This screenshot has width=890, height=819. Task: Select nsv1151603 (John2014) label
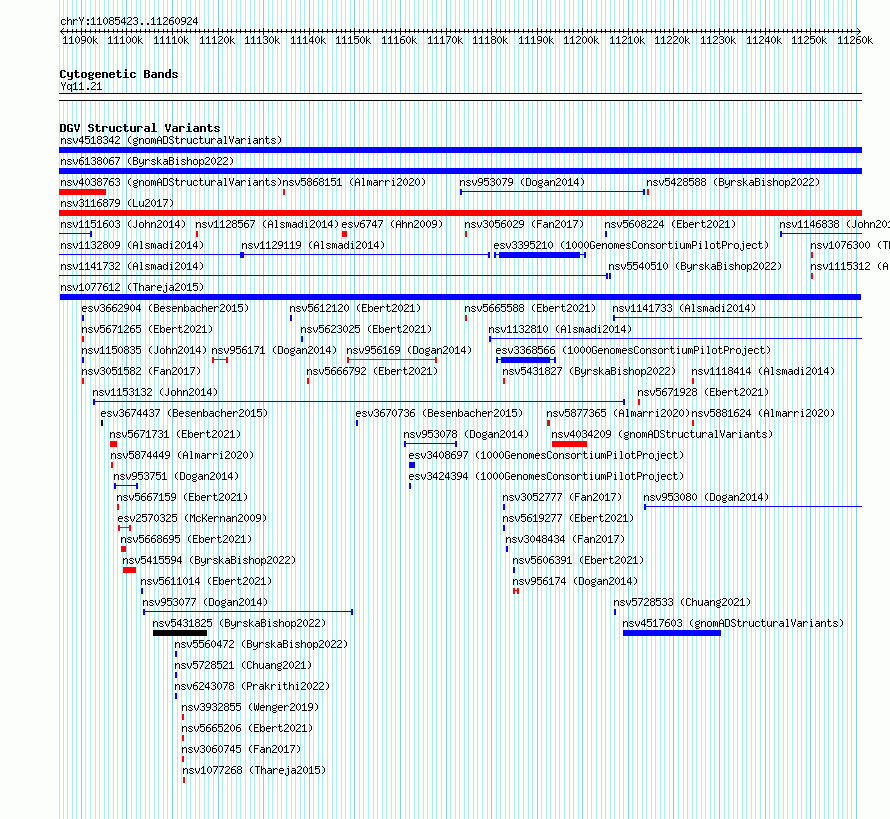(x=123, y=224)
